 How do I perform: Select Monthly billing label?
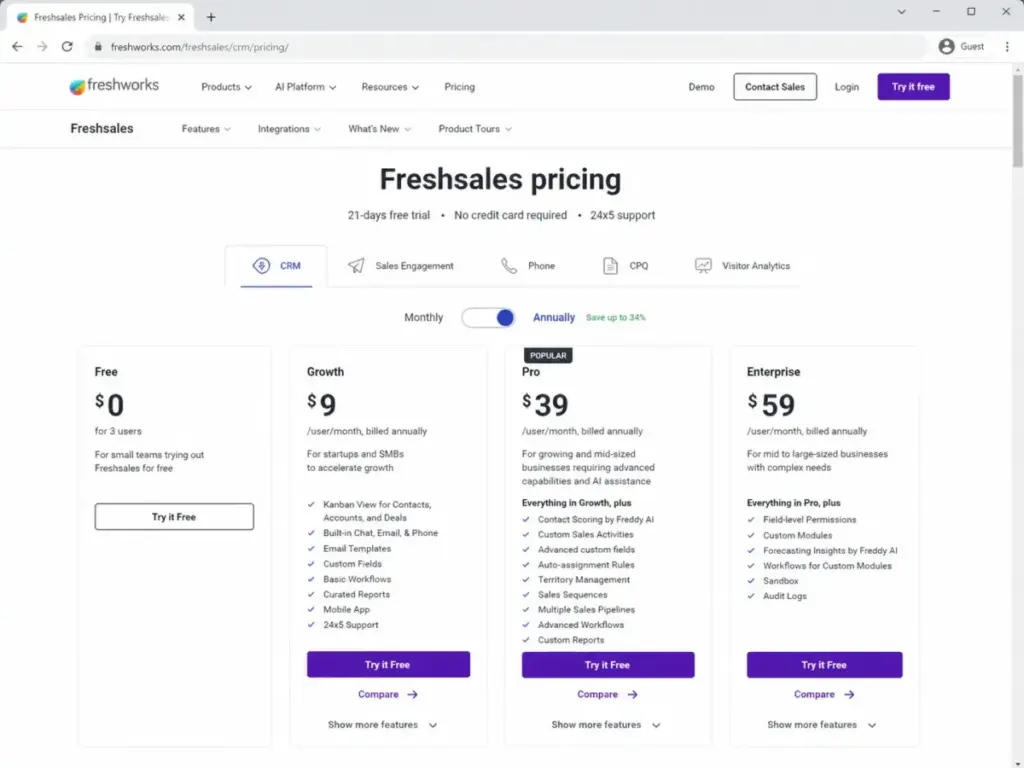[423, 317]
